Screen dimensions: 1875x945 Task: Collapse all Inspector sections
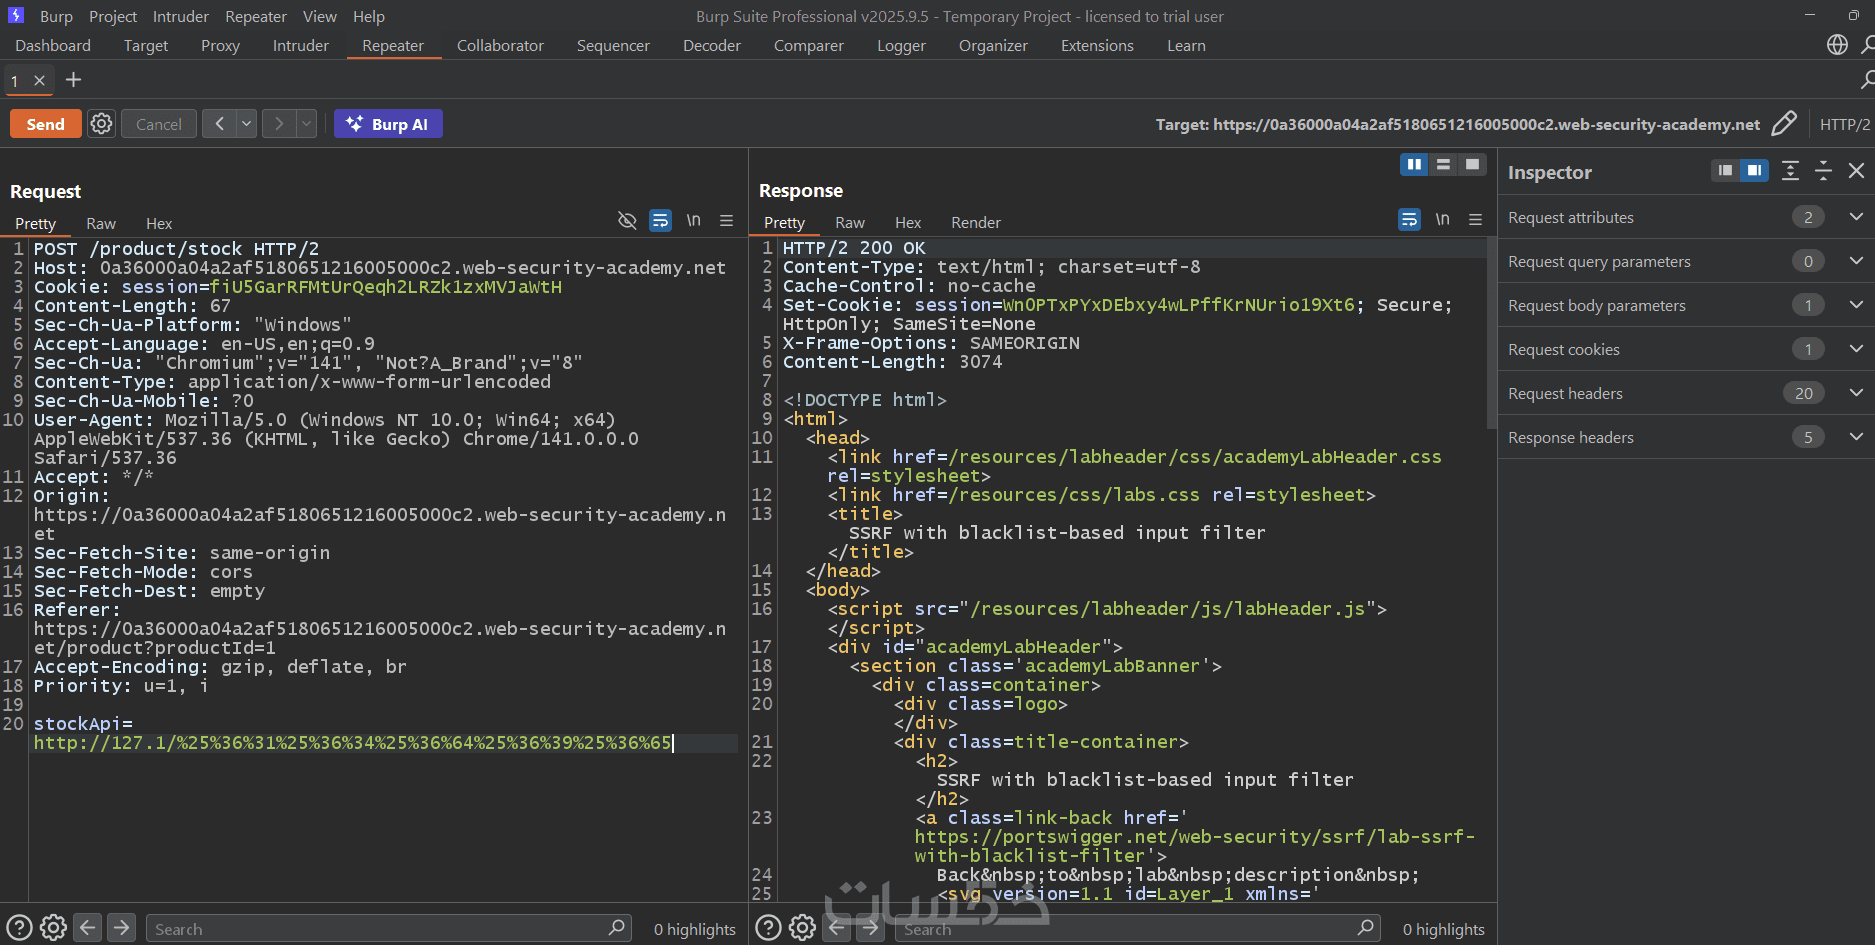coord(1823,172)
